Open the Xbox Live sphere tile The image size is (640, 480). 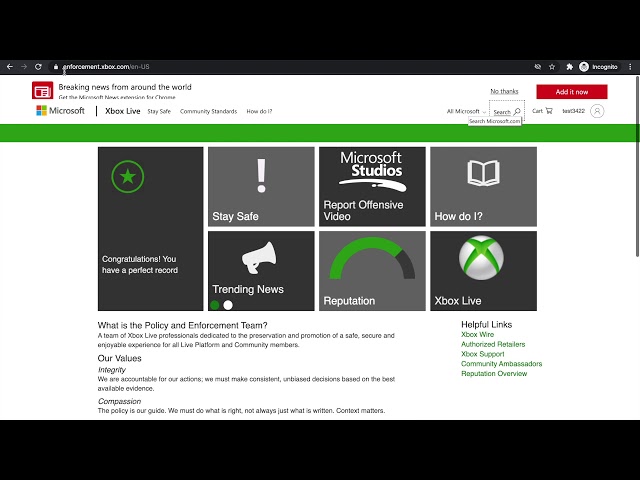pyautogui.click(x=483, y=271)
